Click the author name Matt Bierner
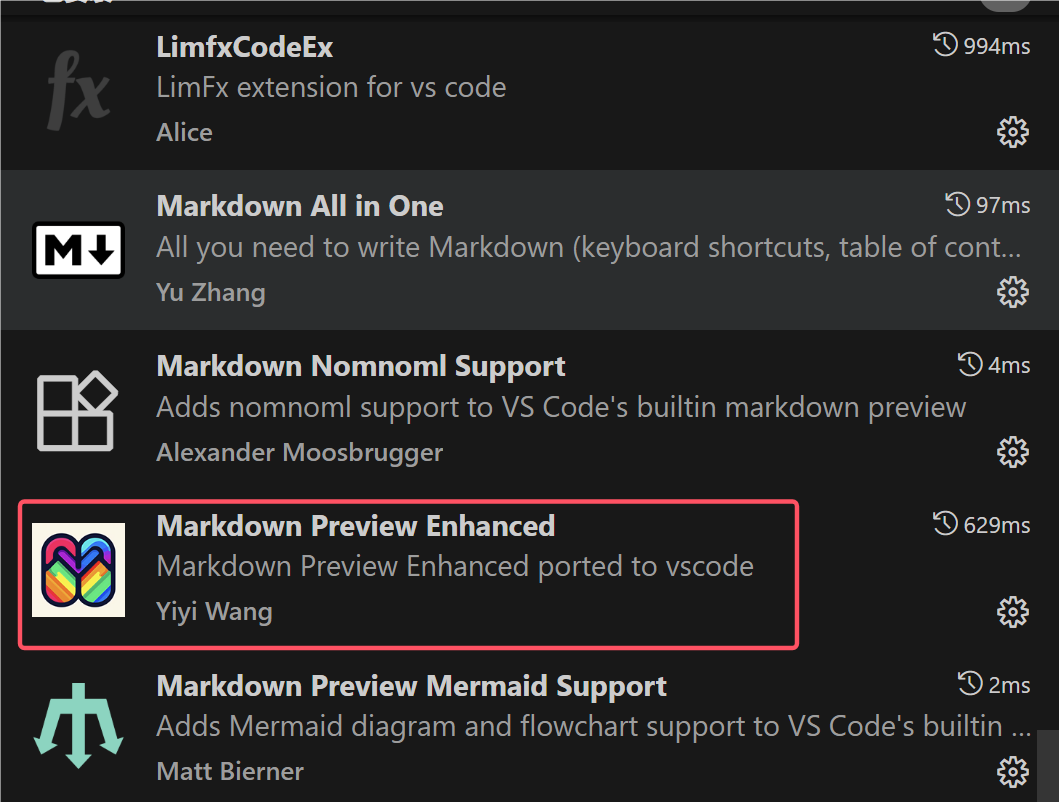 coord(229,771)
